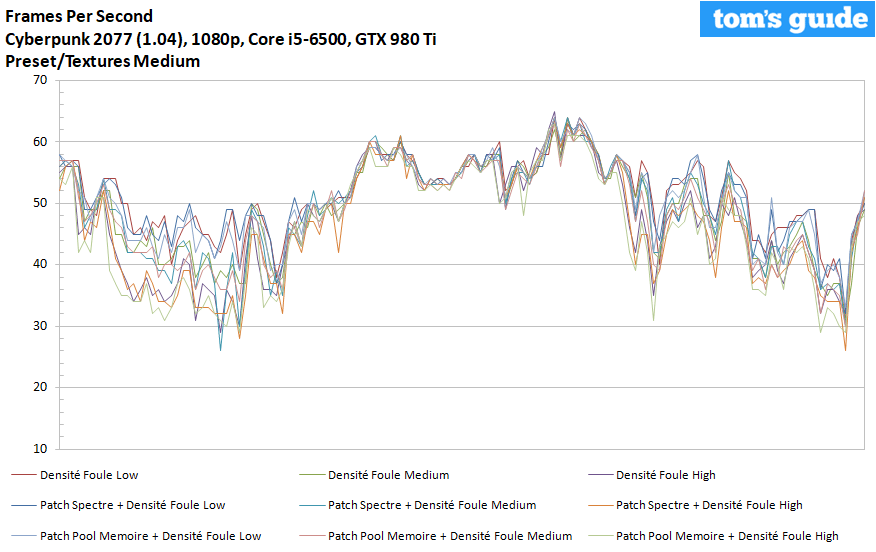Select the 'Frames Per Second' chart title
Image resolution: width=876 pixels, height=552 pixels.
79,16
